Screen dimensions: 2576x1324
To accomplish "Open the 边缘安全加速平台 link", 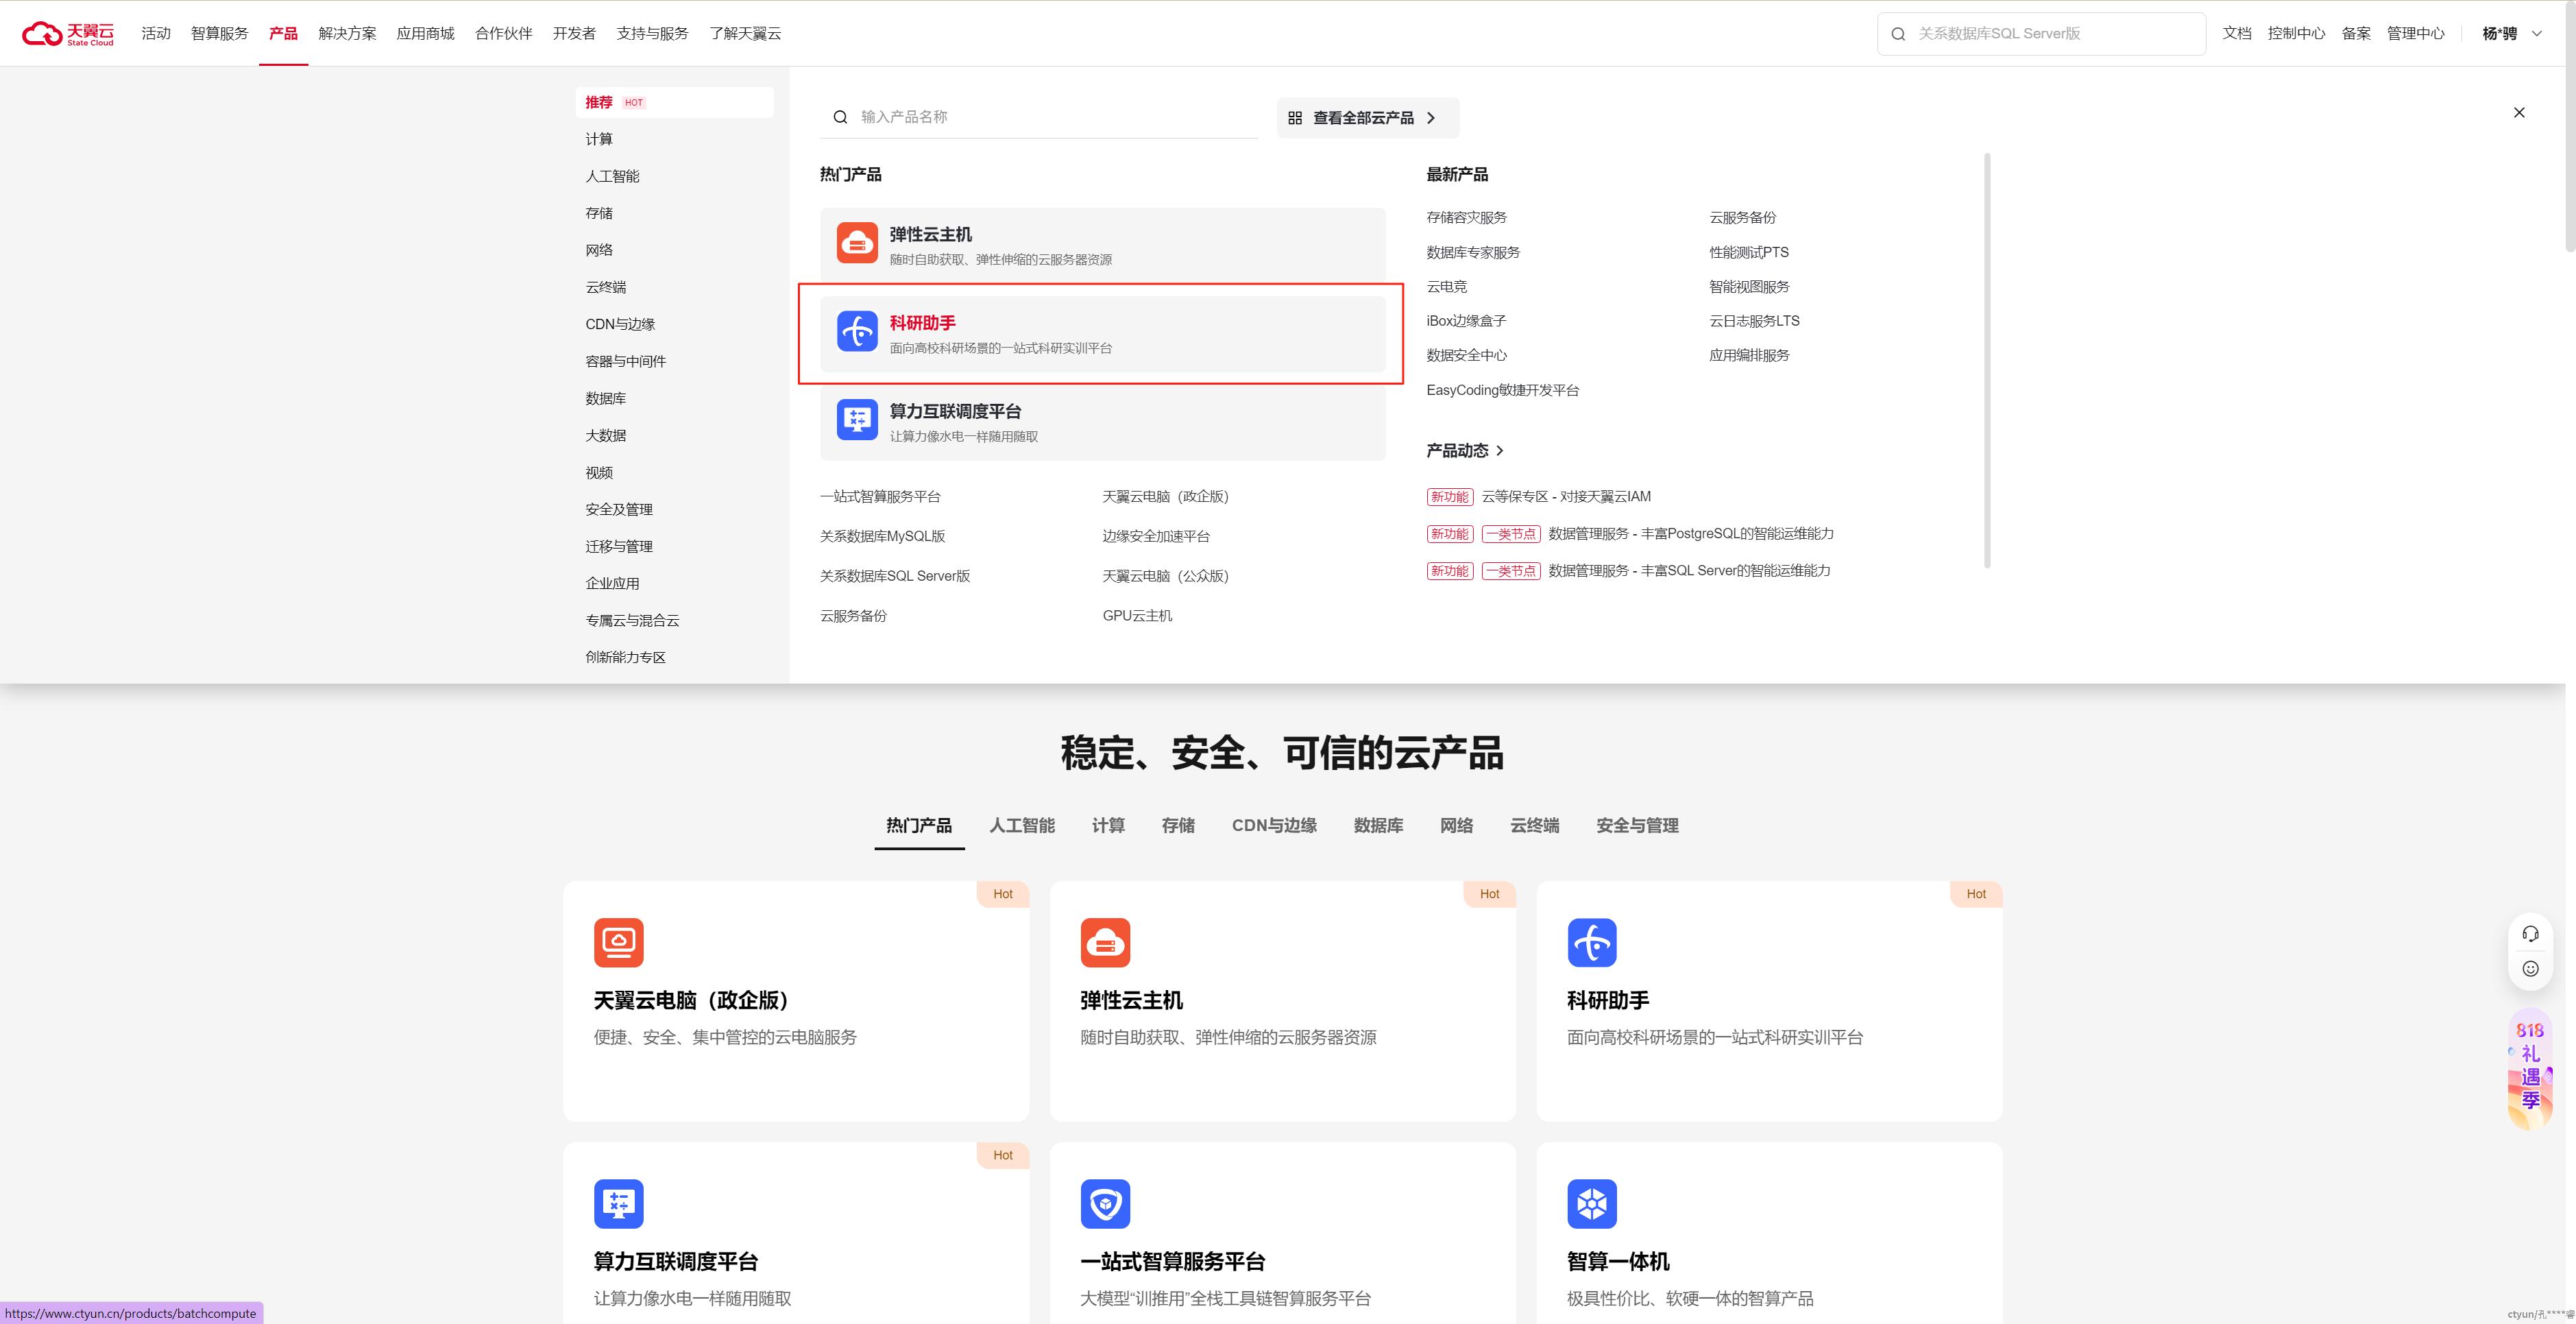I will (x=1156, y=536).
